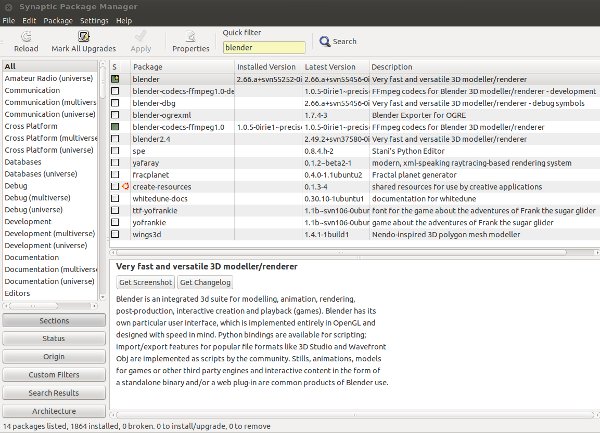Click the Search Results button

(x=54, y=393)
